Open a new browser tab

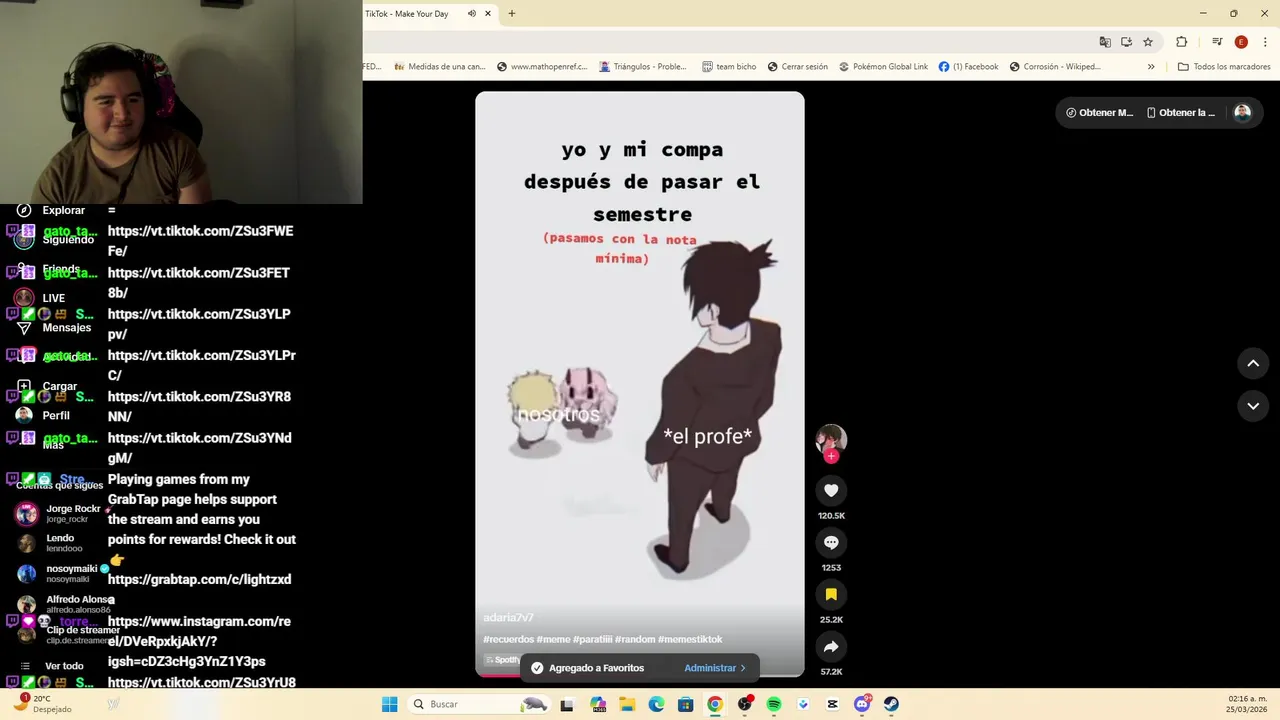point(512,14)
